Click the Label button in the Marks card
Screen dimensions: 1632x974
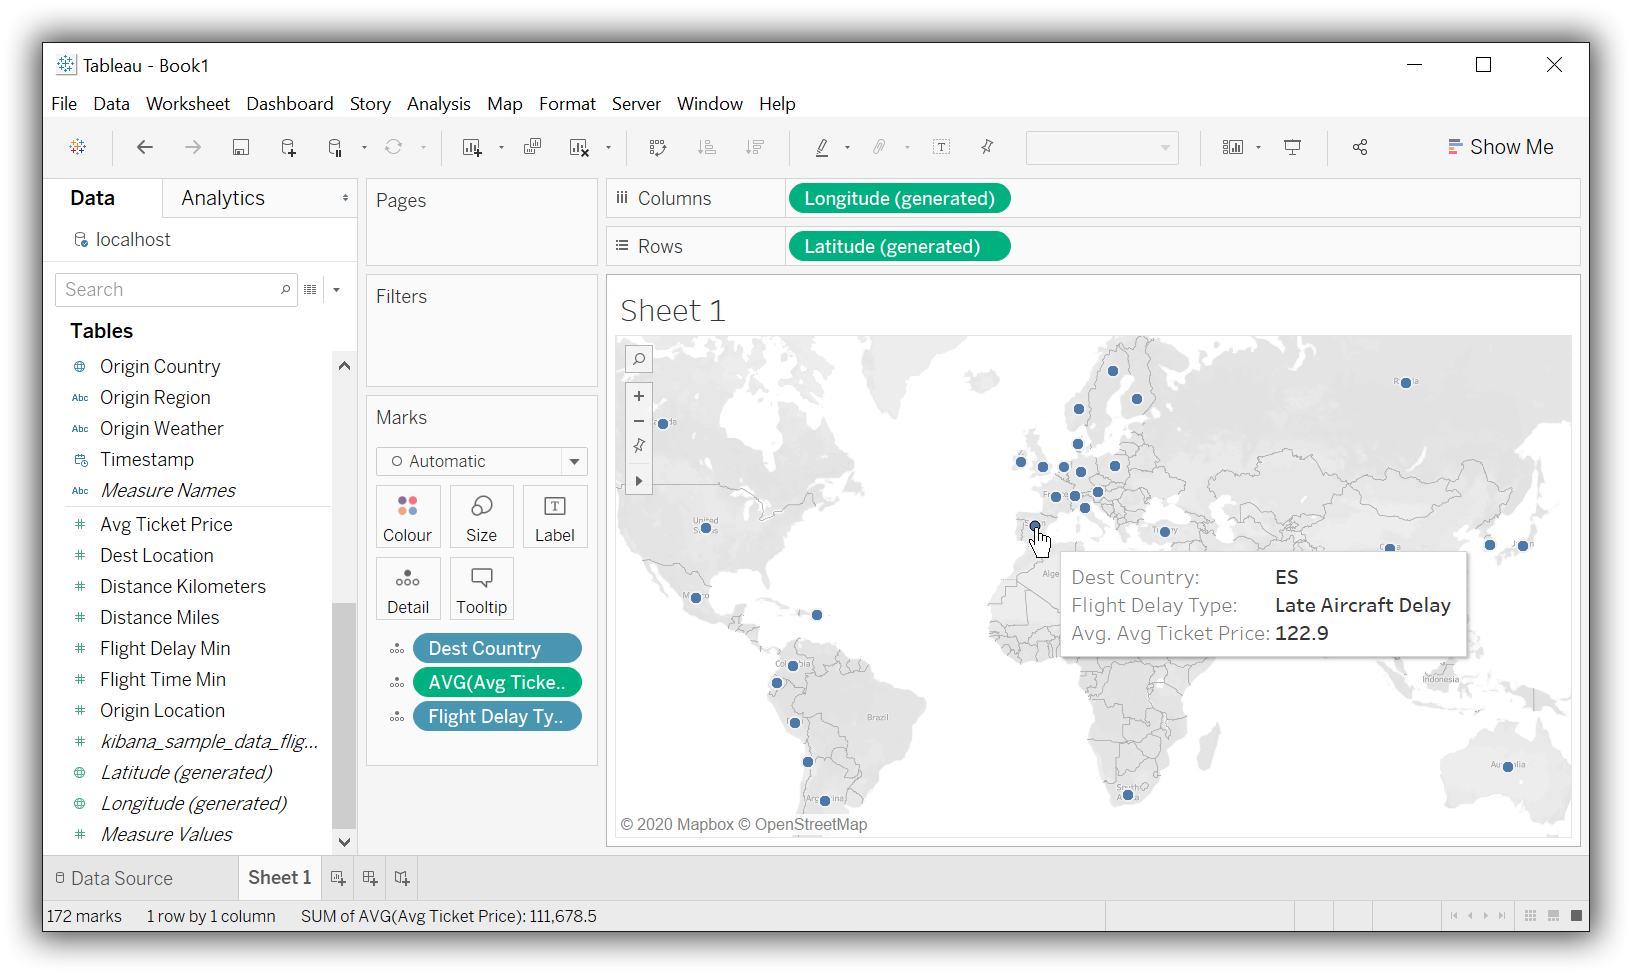(555, 516)
